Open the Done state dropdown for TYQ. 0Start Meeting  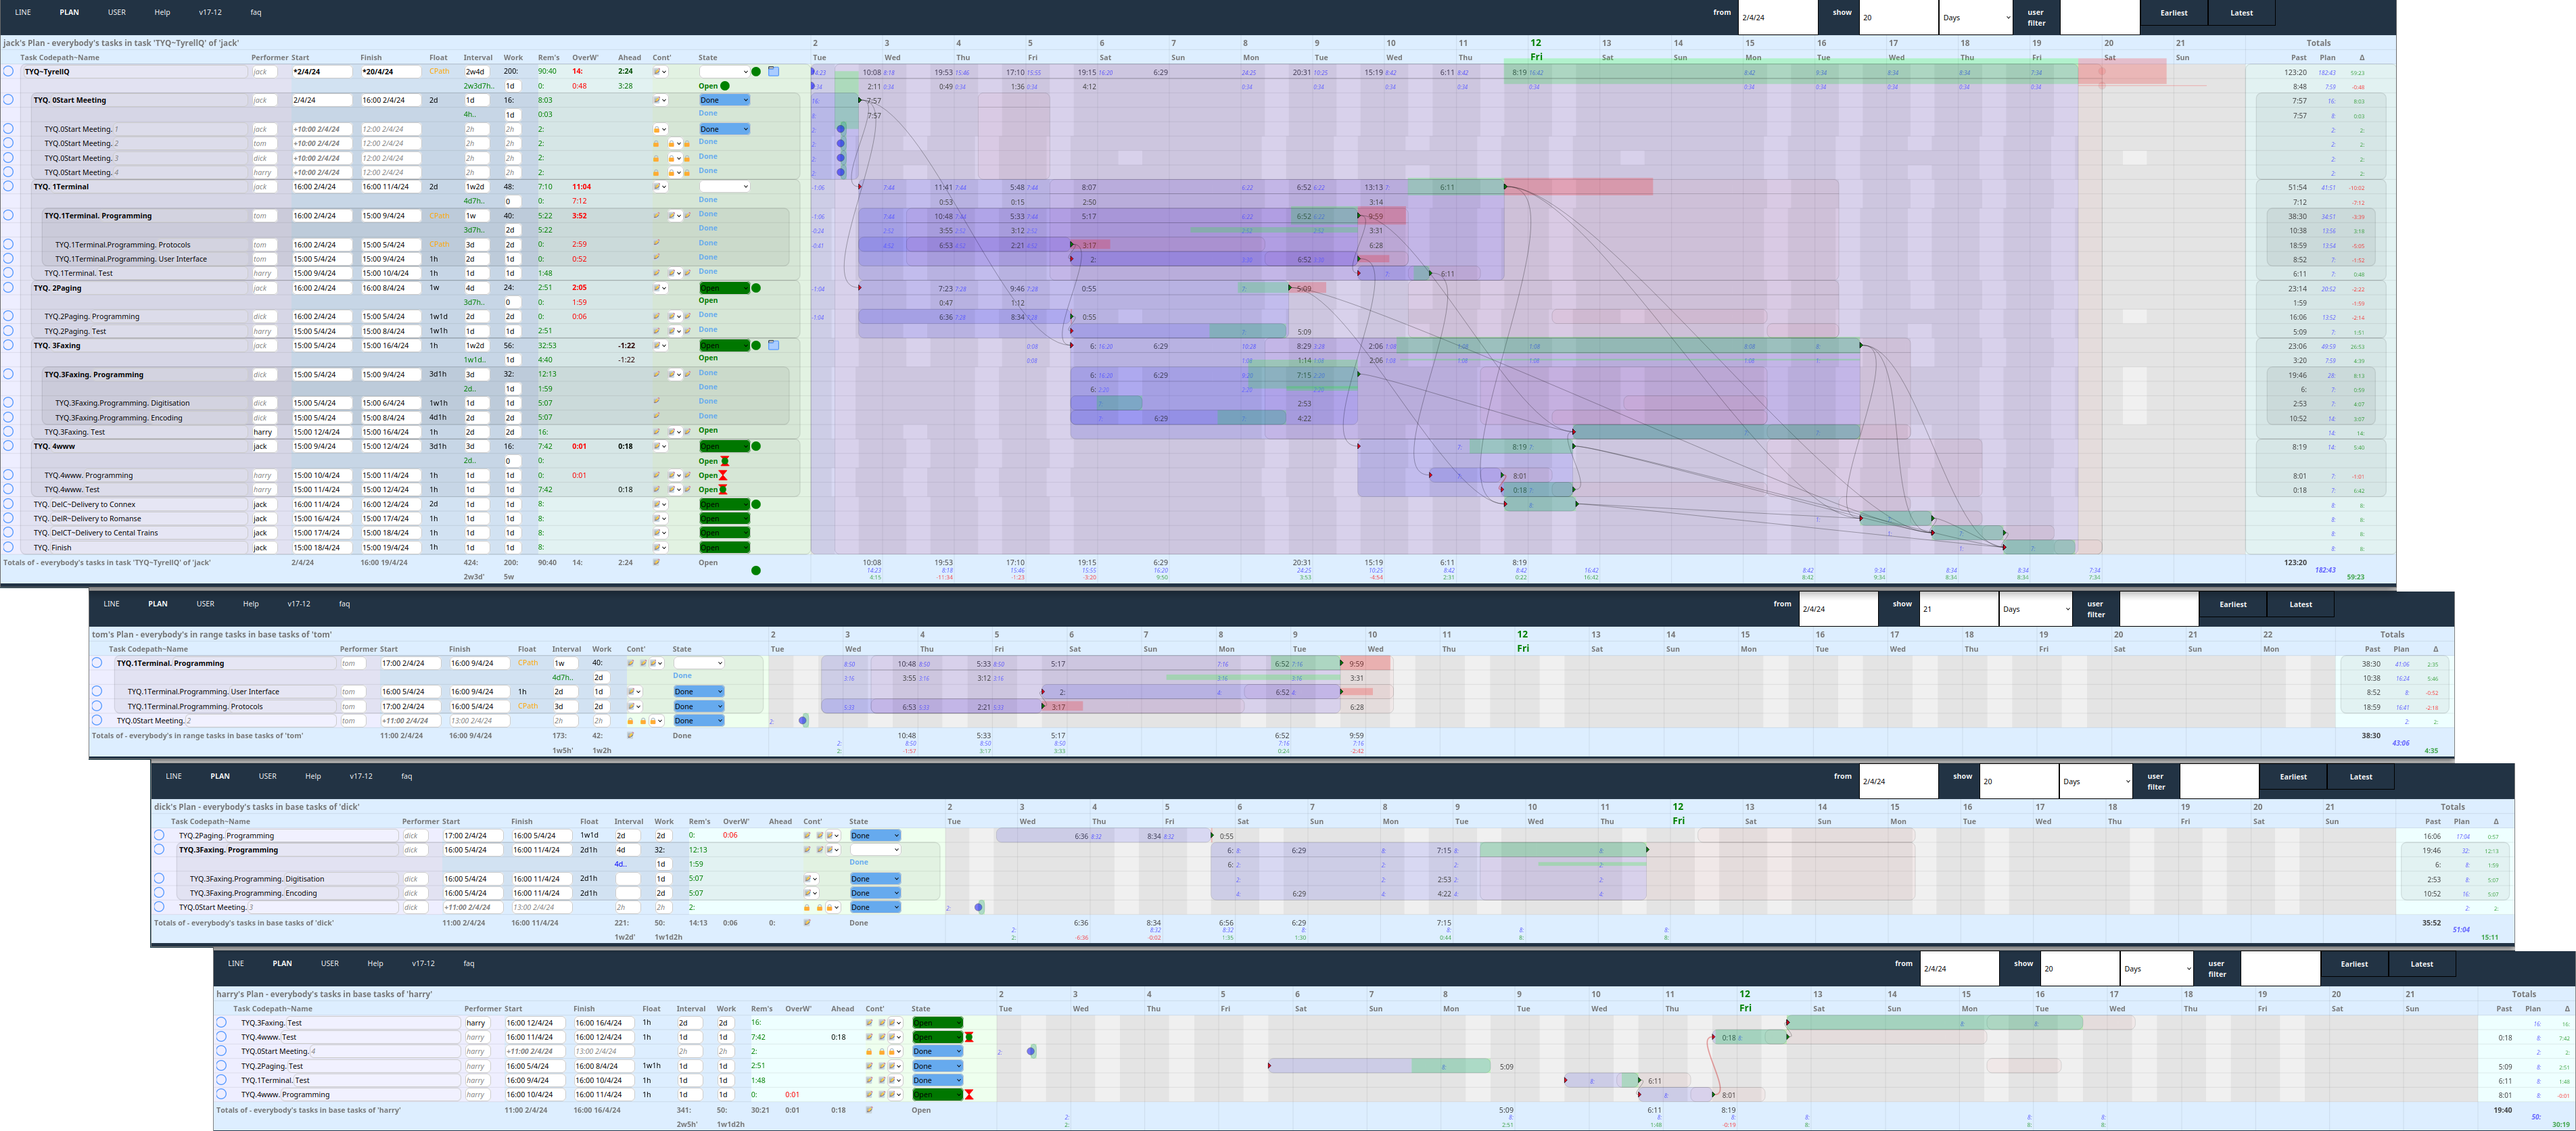pyautogui.click(x=724, y=100)
